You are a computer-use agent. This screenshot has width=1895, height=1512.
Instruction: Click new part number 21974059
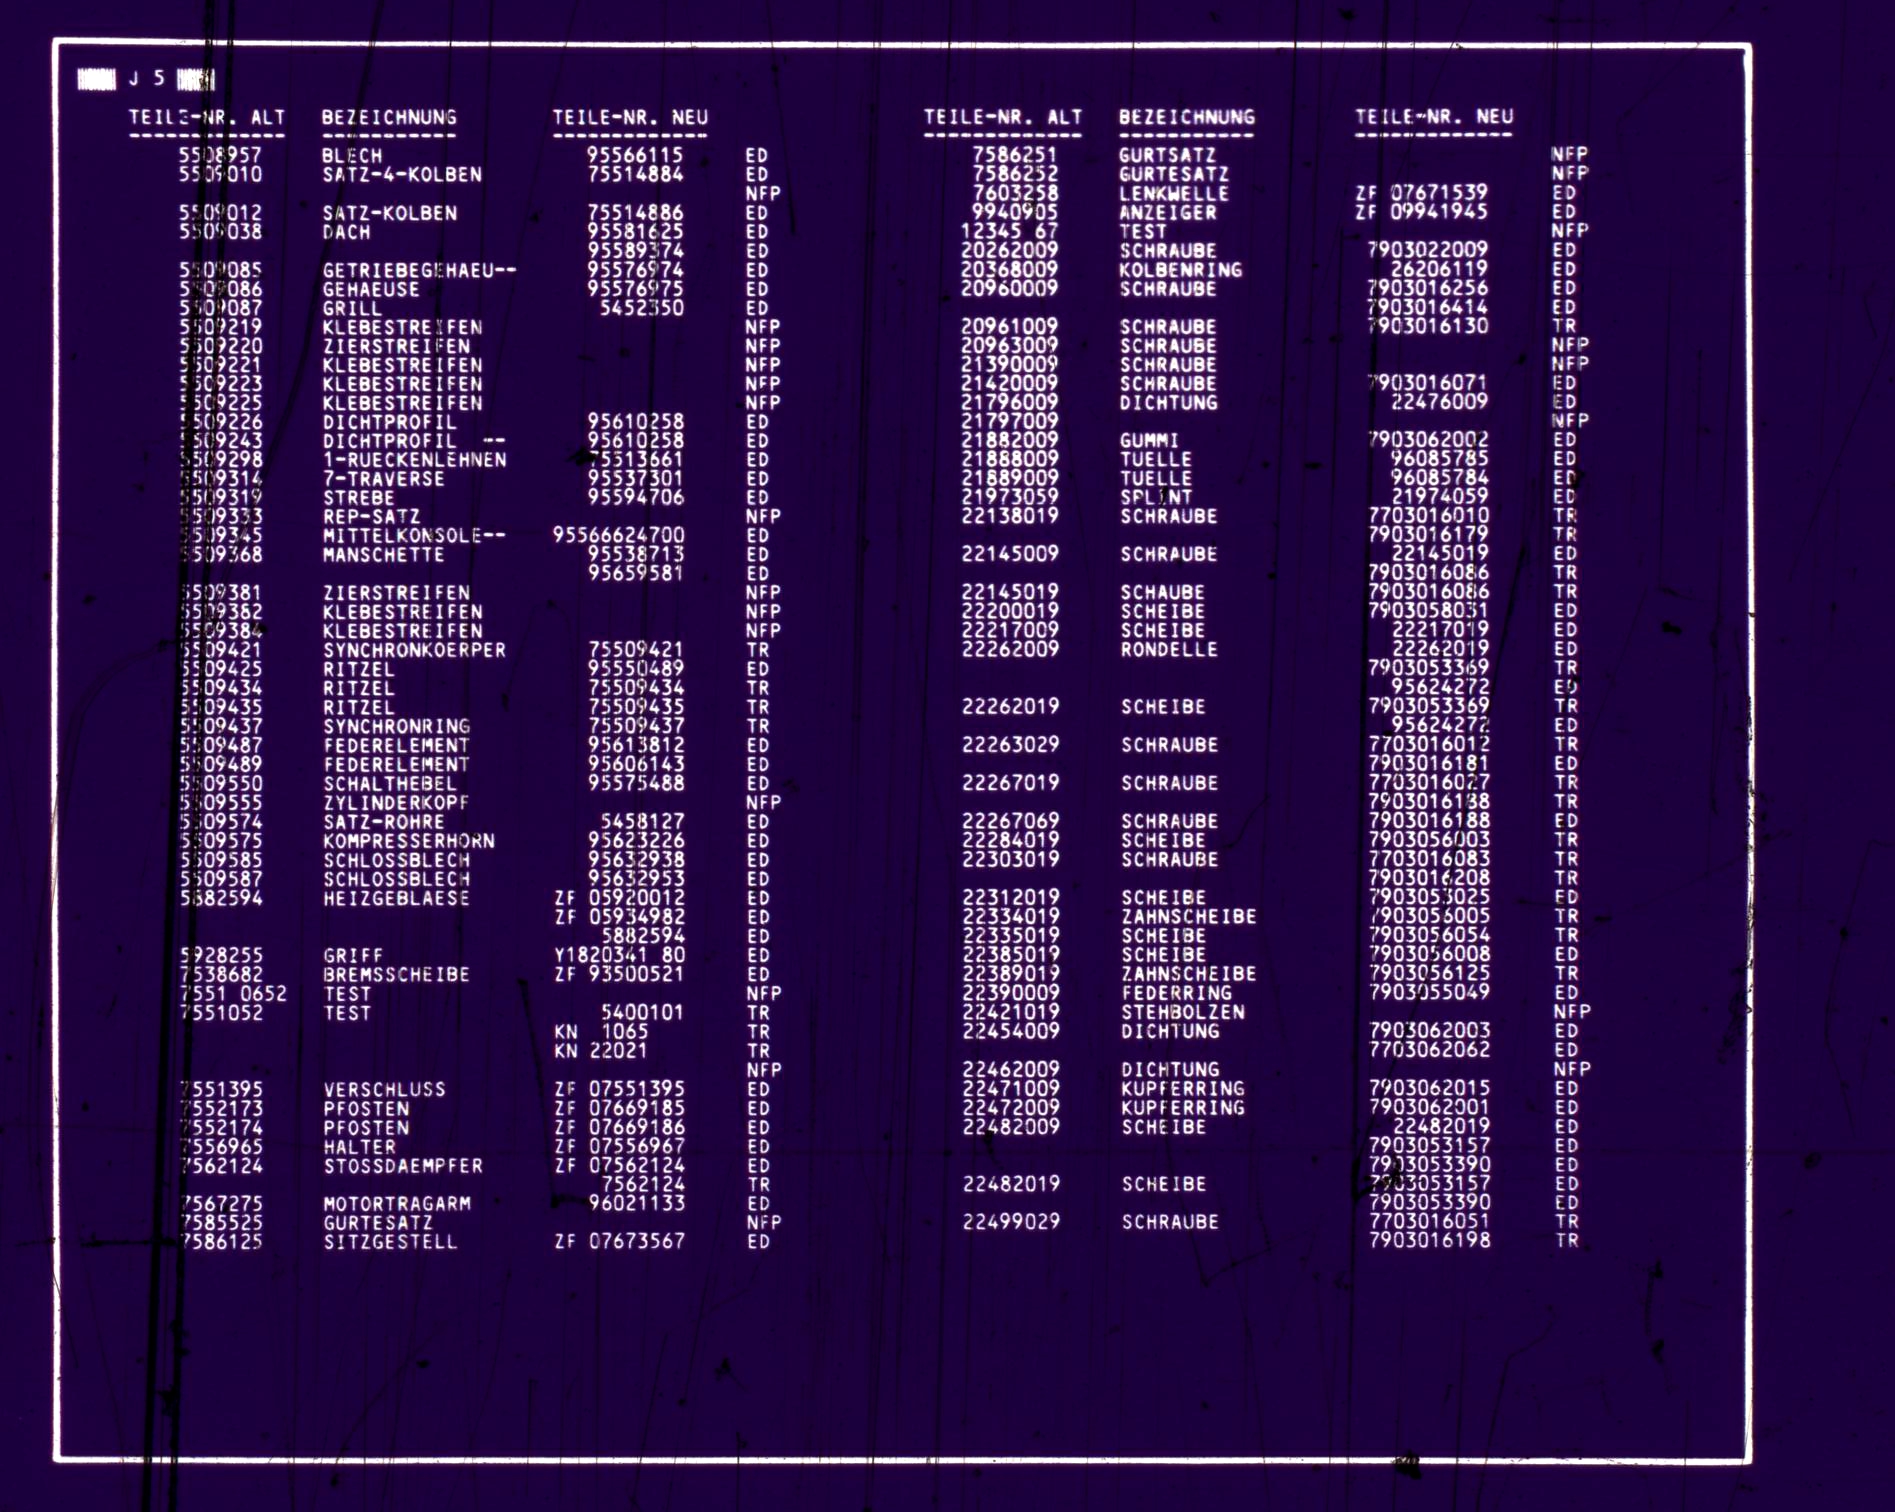1440,497
